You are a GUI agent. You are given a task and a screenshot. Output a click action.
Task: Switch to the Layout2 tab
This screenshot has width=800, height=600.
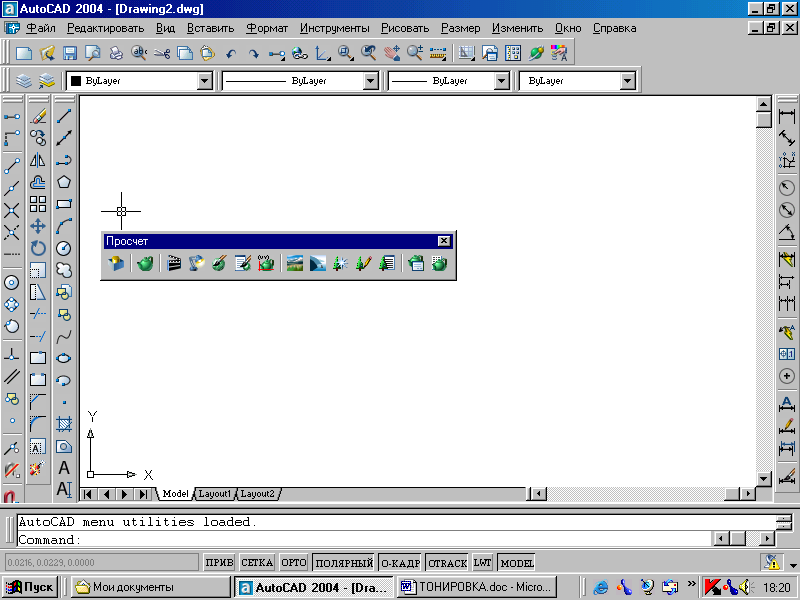[258, 494]
